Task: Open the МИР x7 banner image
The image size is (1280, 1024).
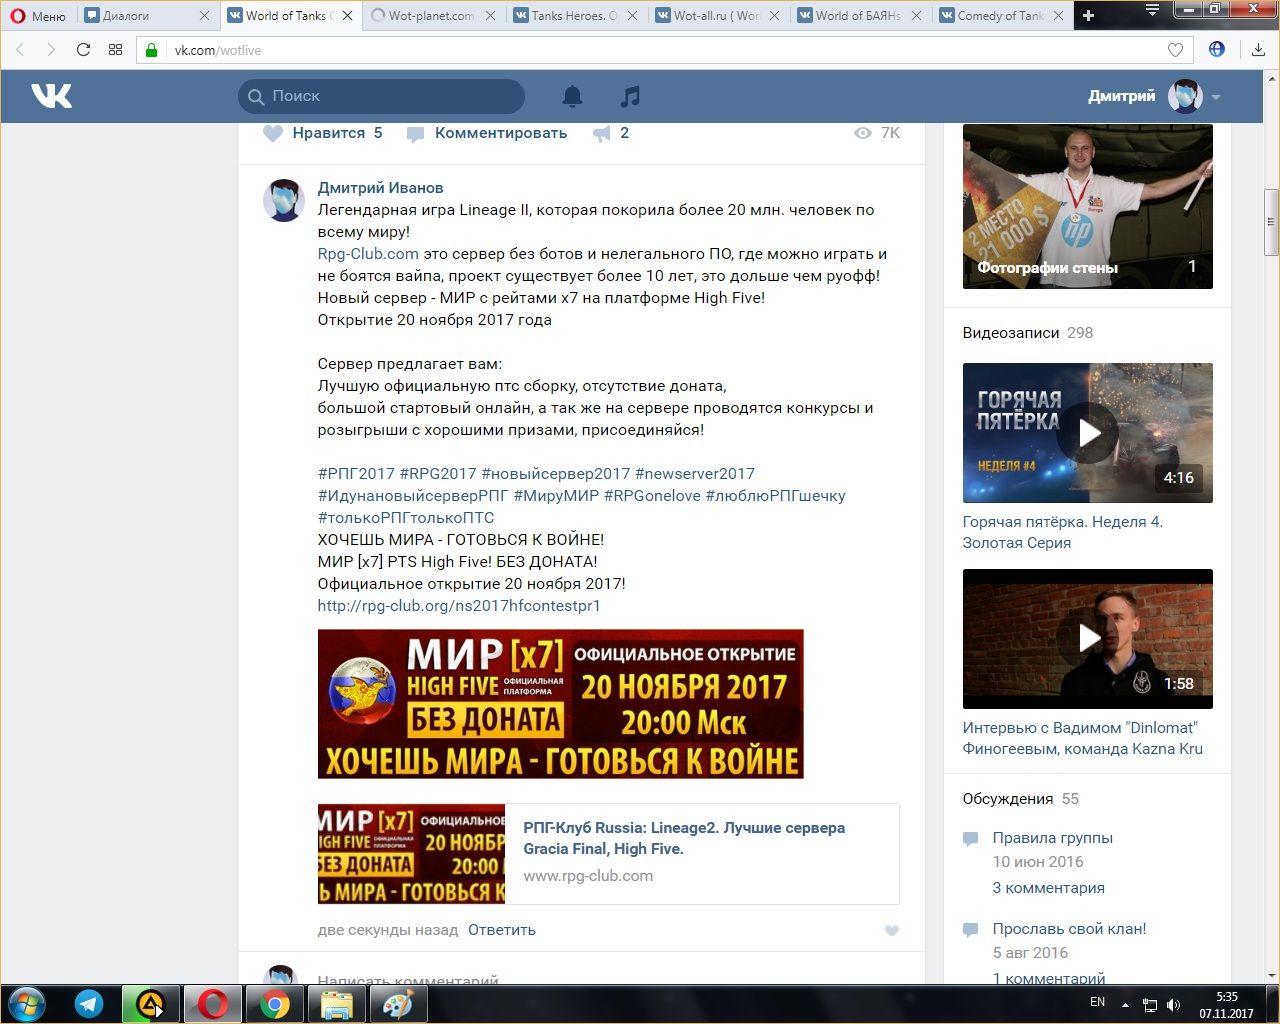Action: click(x=560, y=704)
